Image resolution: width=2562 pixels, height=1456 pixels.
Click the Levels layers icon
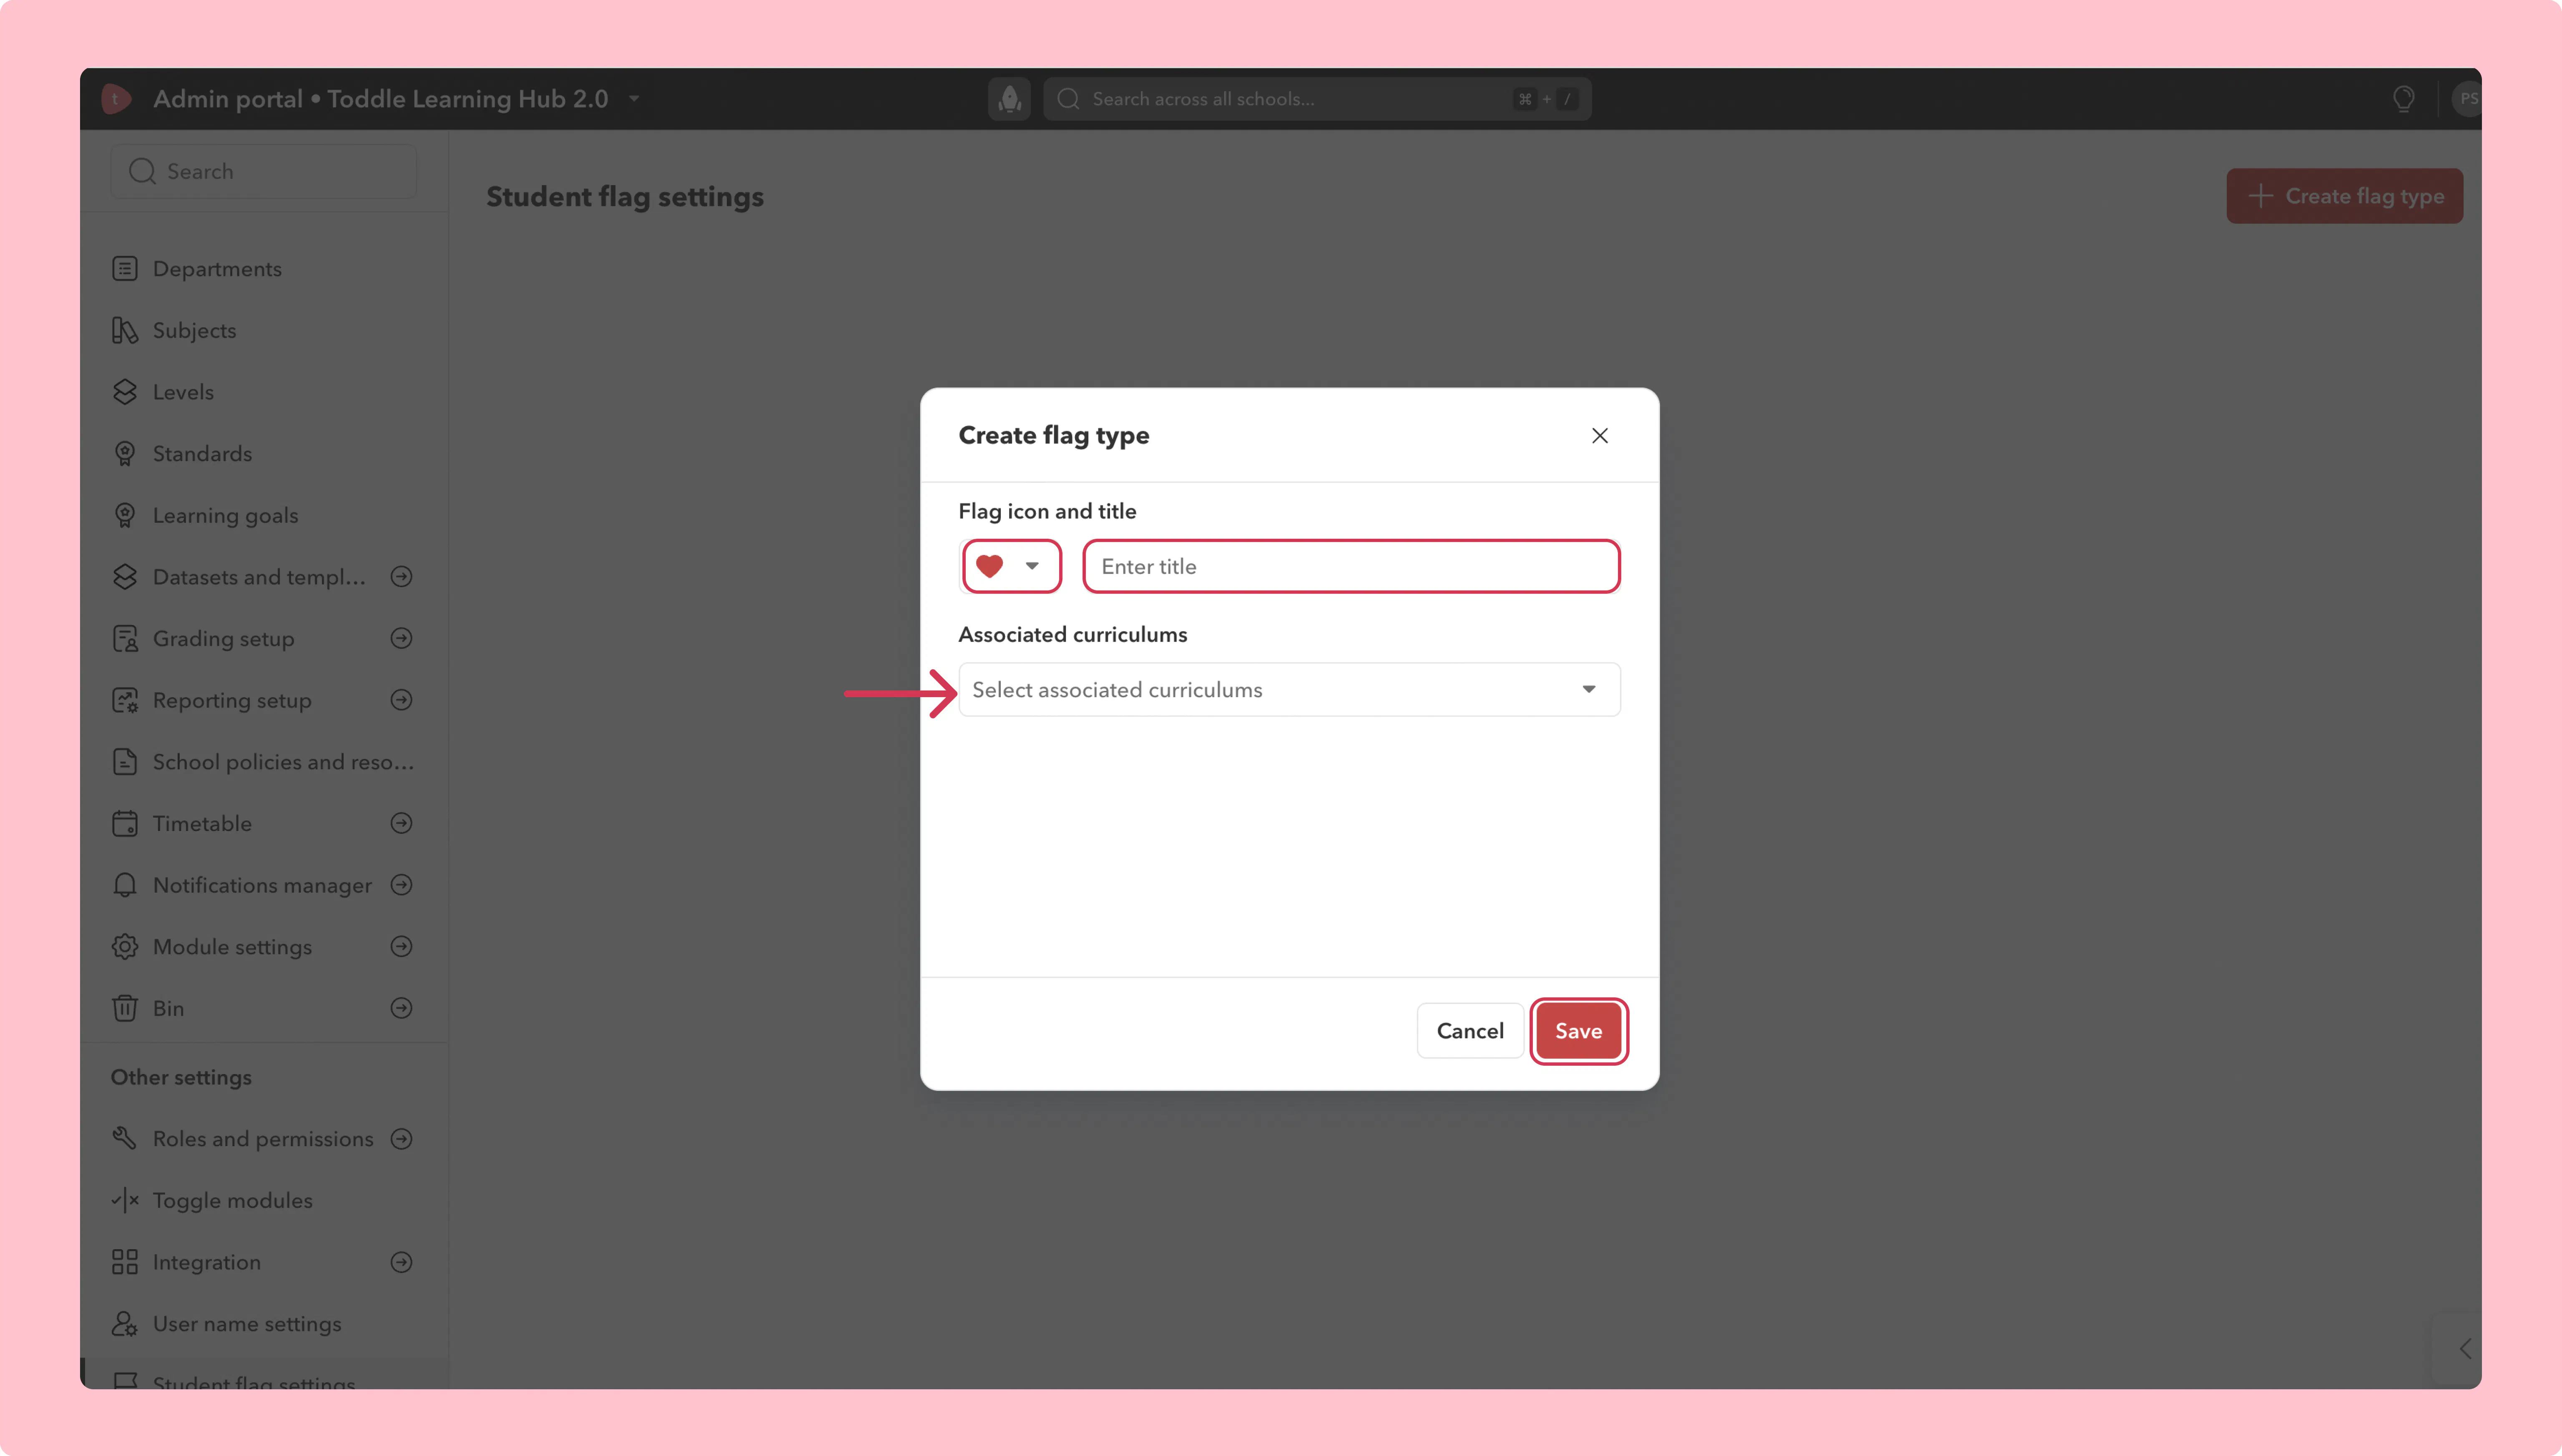point(125,392)
